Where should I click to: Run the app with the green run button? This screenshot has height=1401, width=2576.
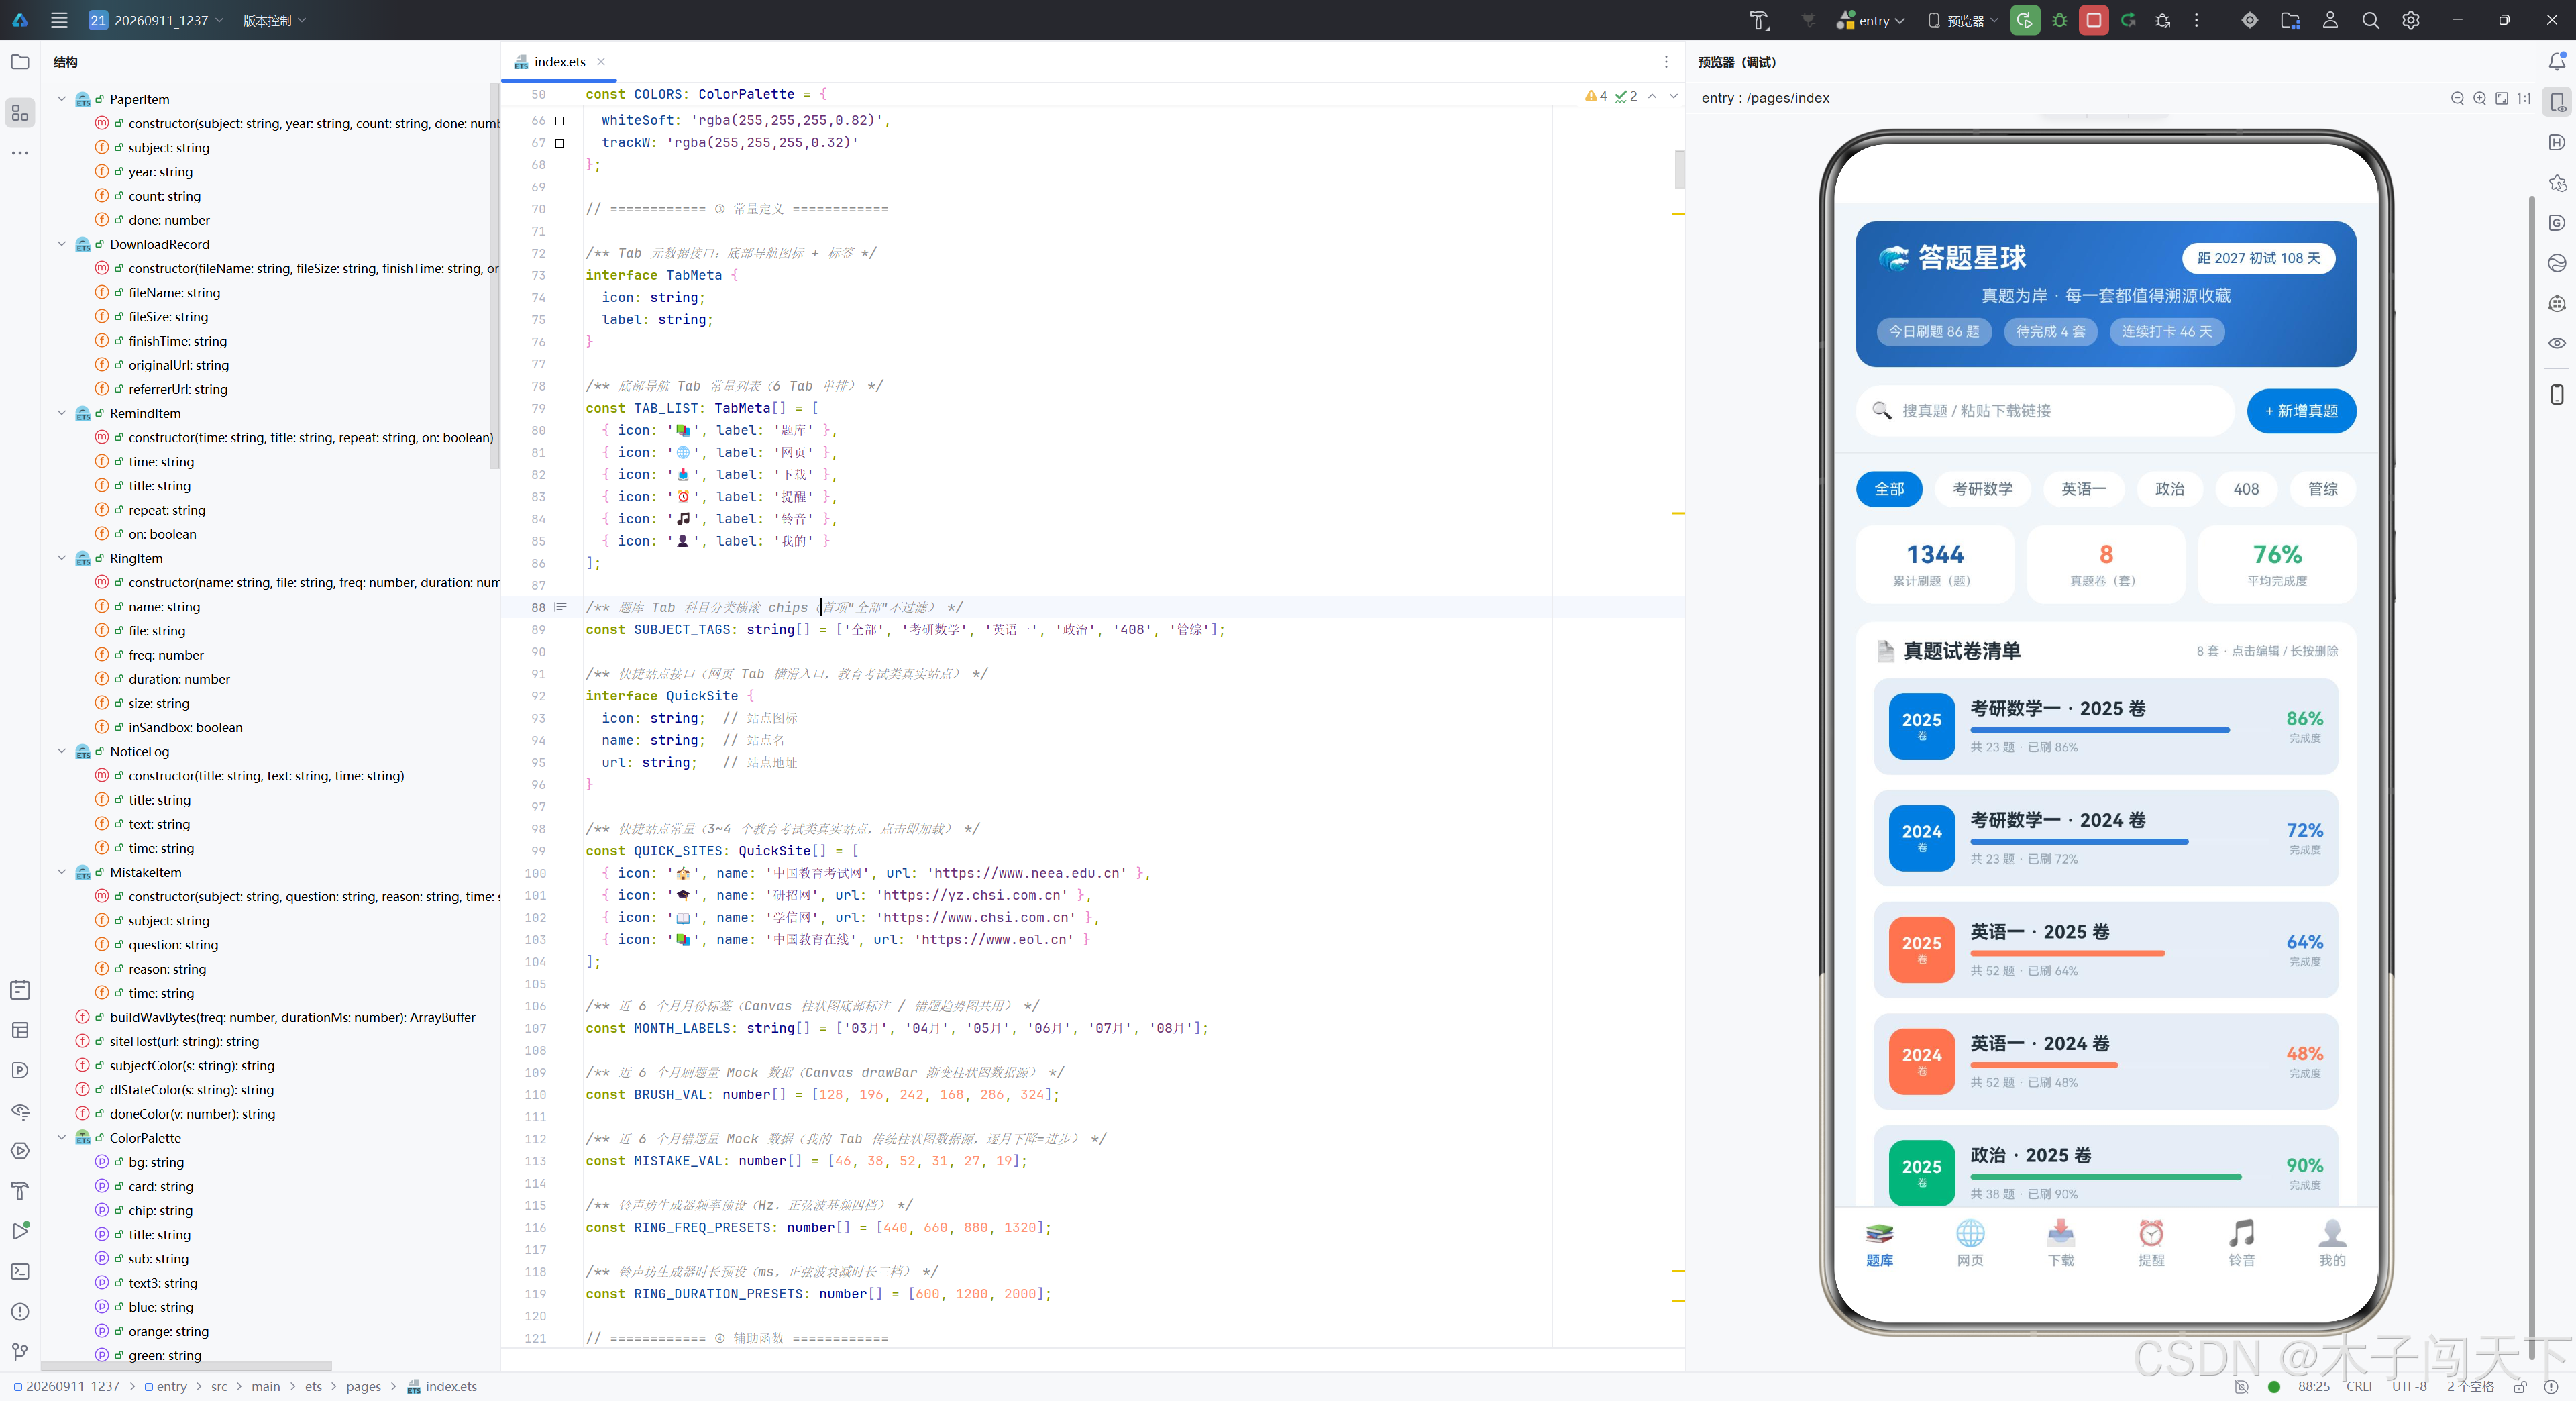pyautogui.click(x=2025, y=20)
